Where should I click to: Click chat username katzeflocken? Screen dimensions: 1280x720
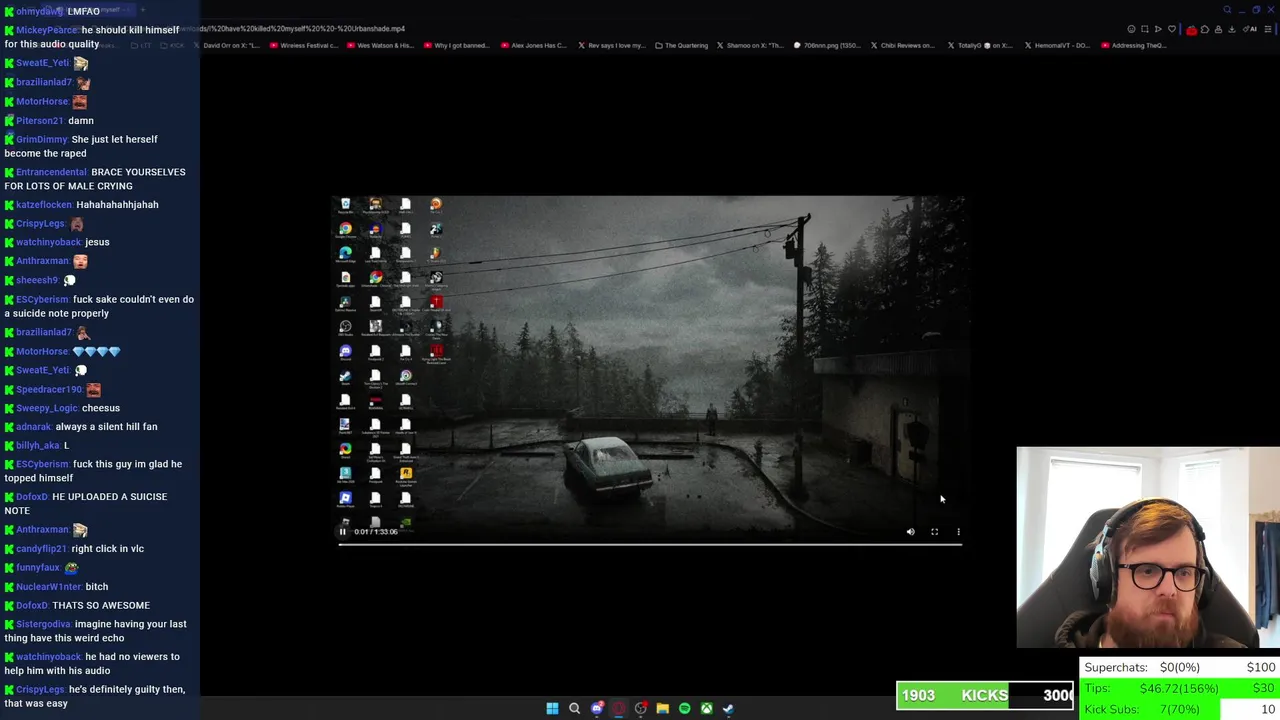coord(44,204)
